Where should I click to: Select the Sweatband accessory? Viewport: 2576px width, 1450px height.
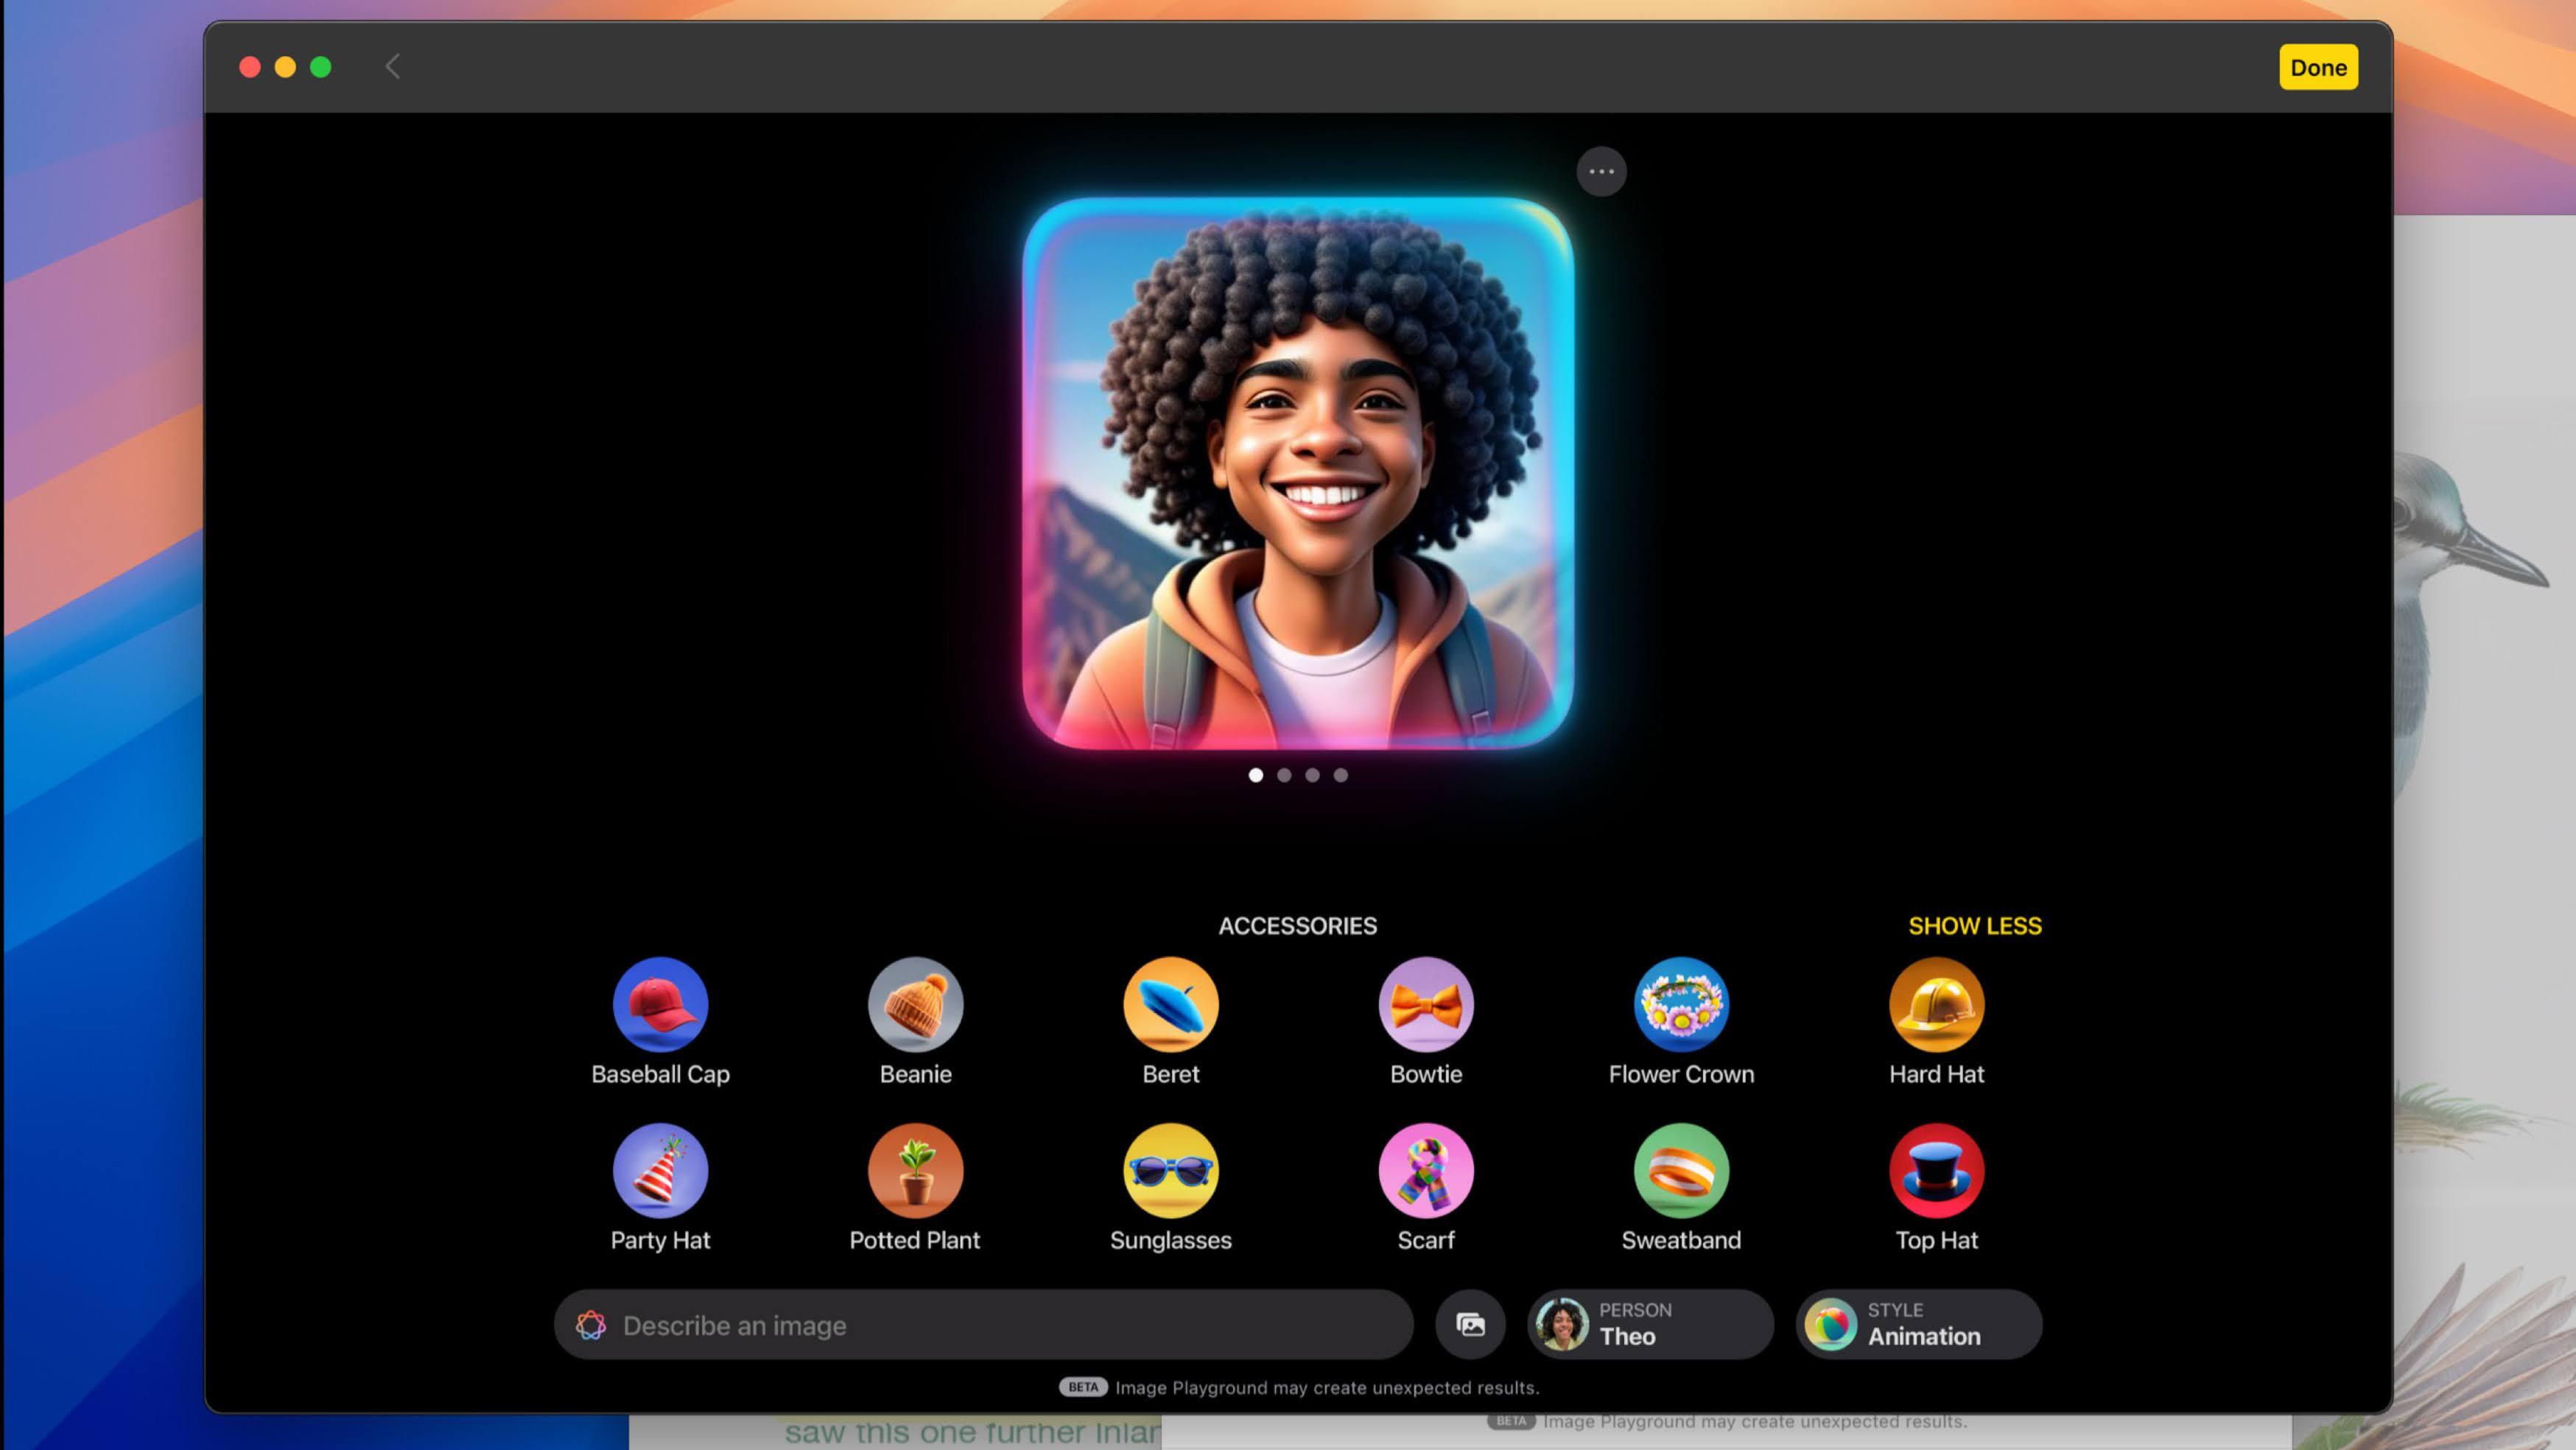coord(1681,1170)
